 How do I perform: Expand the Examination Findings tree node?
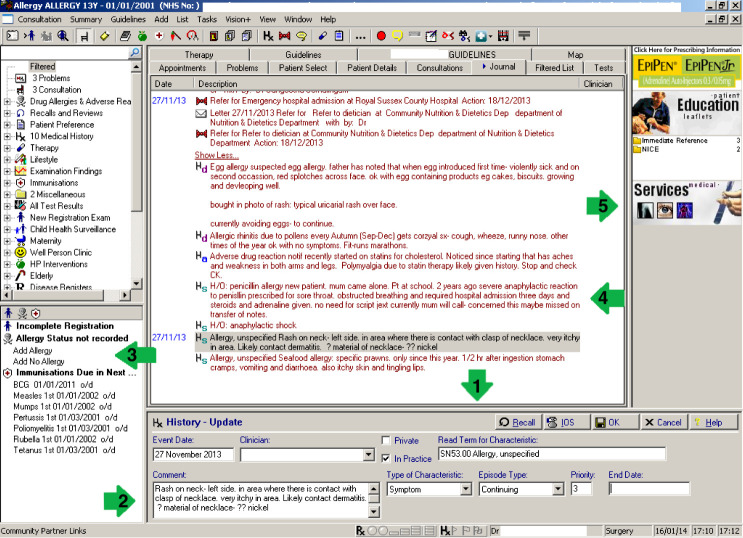tap(7, 171)
